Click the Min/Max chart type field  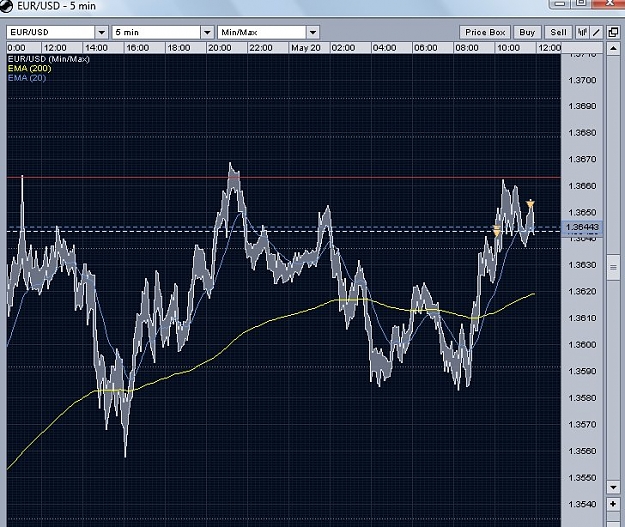coord(262,32)
